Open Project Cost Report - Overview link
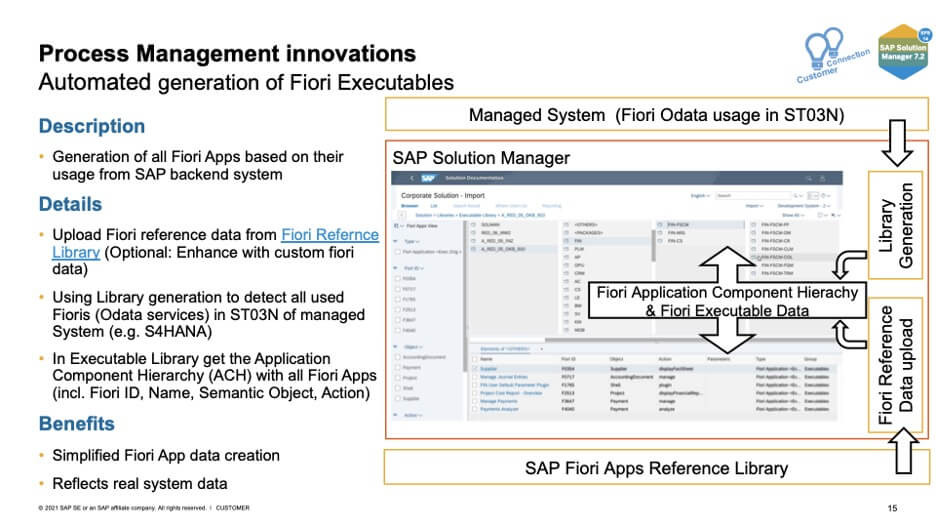The width and height of the screenshot is (936, 528). pos(511,393)
